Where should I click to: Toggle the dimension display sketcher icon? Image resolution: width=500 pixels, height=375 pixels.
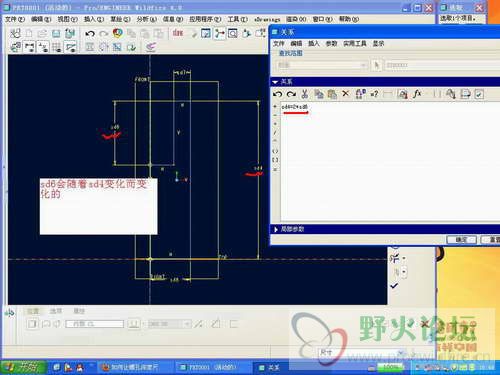click(29, 47)
